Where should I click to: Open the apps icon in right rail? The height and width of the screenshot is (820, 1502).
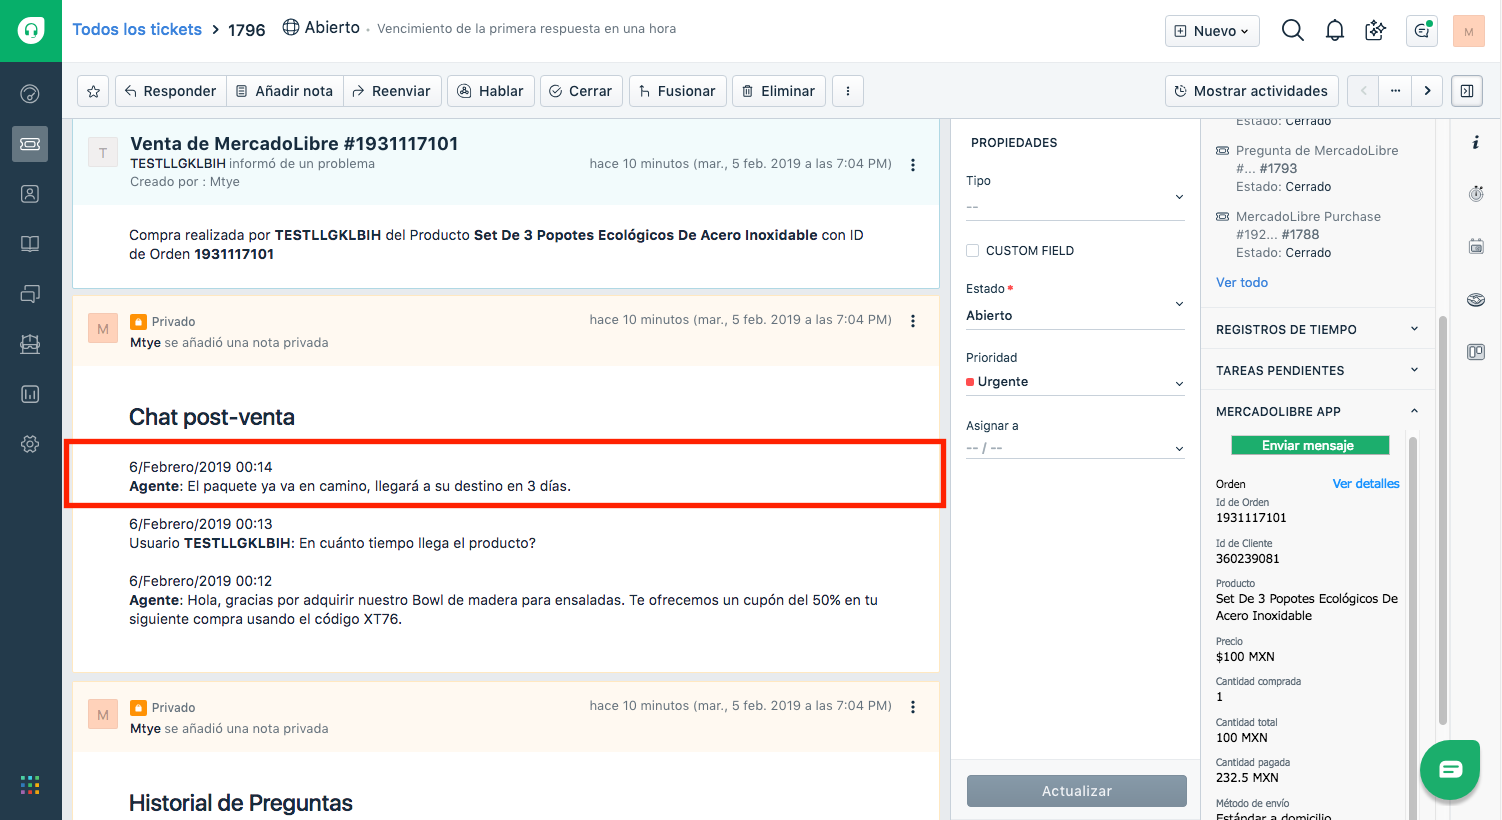(1476, 299)
